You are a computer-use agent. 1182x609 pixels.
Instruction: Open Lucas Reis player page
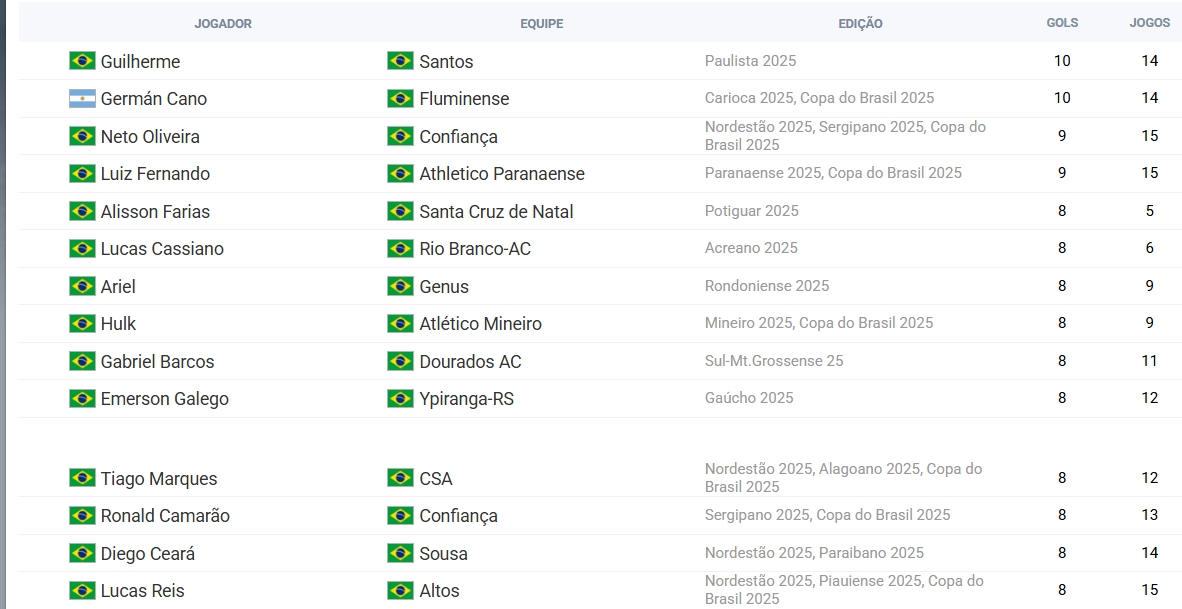point(142,591)
